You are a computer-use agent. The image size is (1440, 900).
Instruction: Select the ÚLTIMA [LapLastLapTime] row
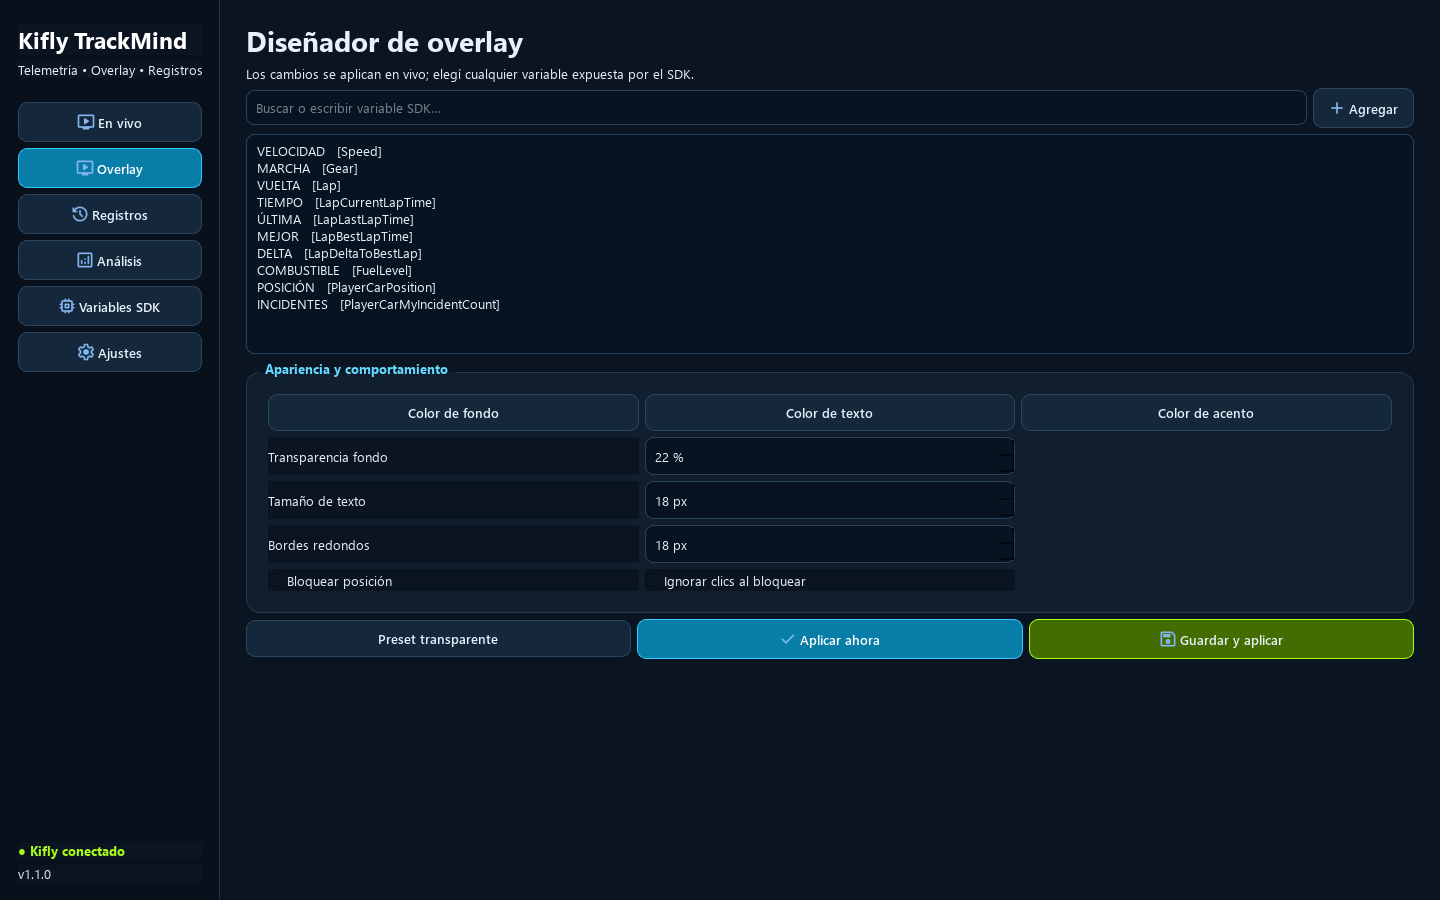tap(829, 220)
